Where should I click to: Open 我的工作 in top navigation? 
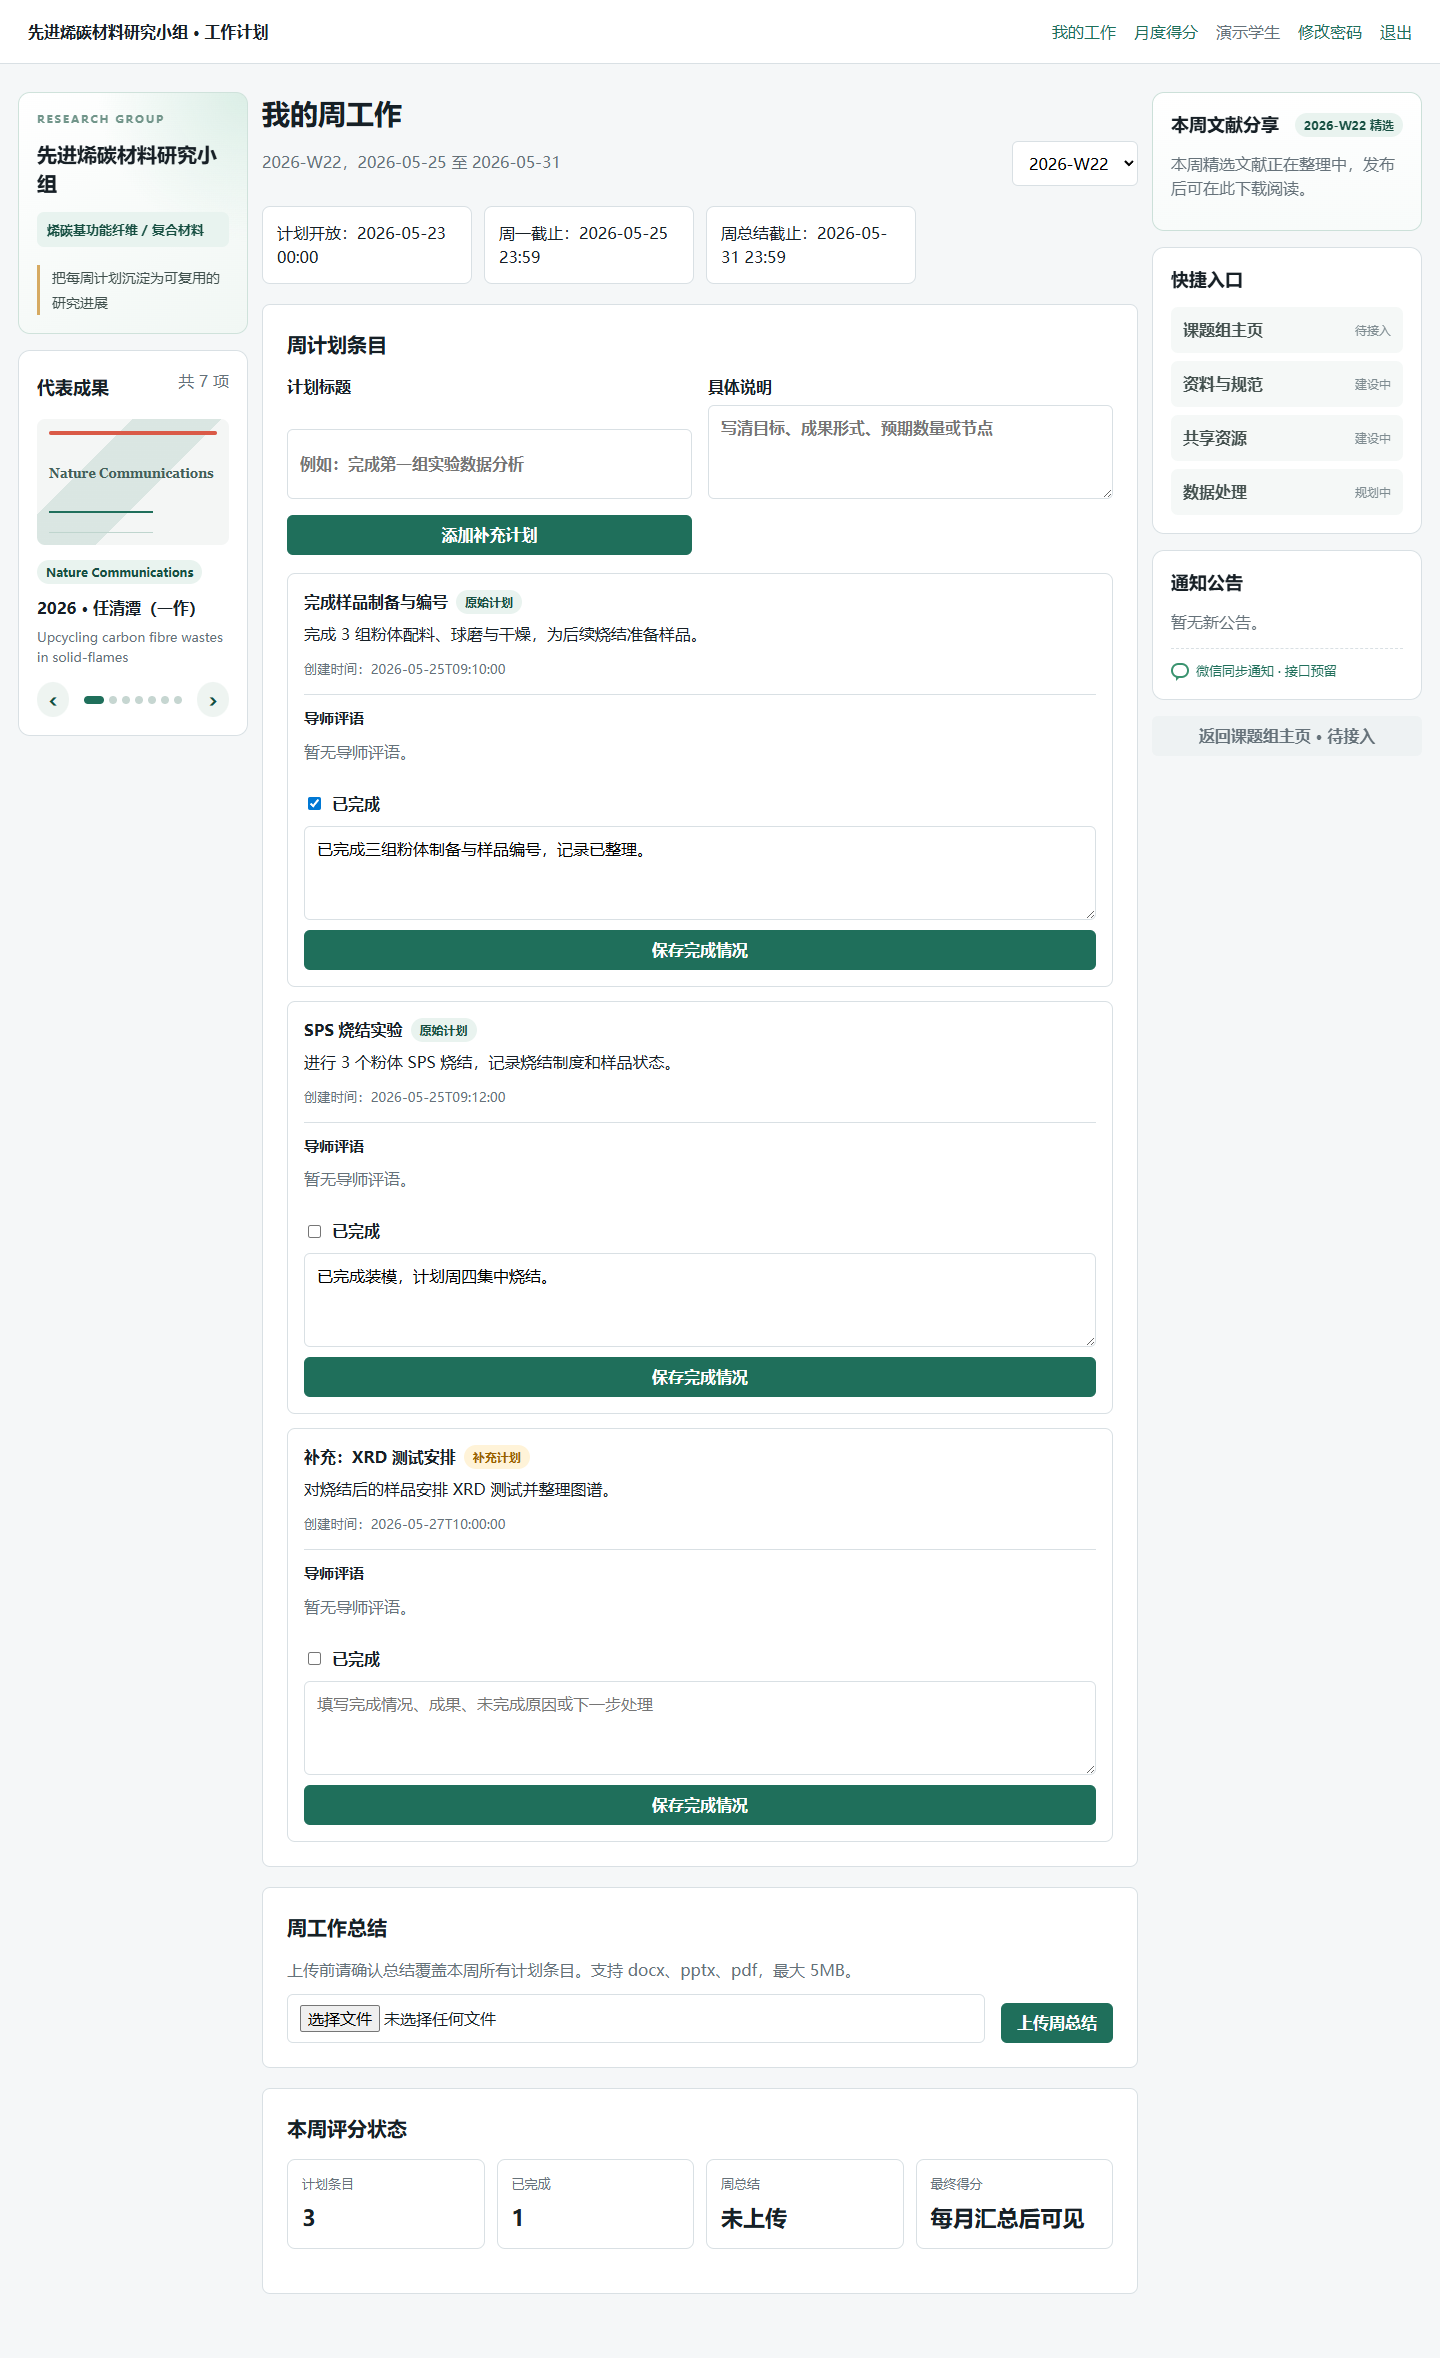point(1083,32)
